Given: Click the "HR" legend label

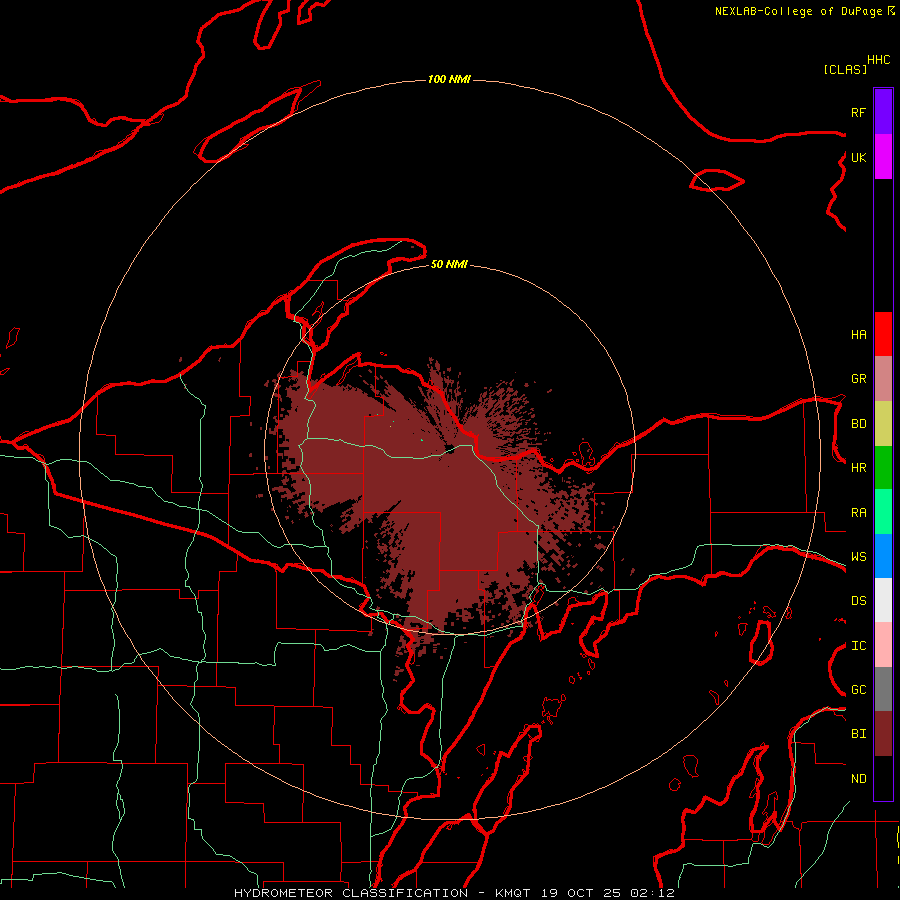Looking at the screenshot, I should [858, 468].
